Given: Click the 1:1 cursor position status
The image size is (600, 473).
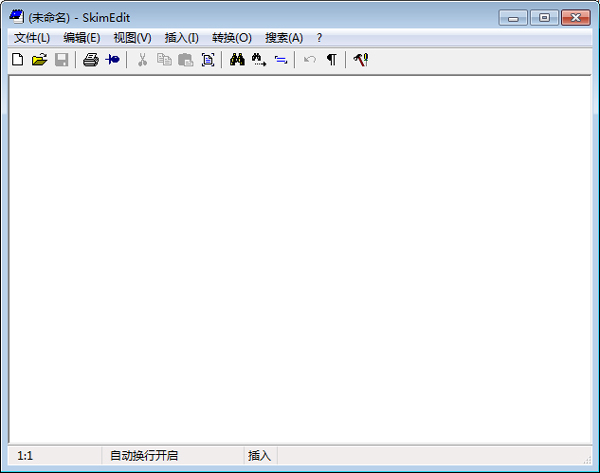Looking at the screenshot, I should click(x=25, y=456).
